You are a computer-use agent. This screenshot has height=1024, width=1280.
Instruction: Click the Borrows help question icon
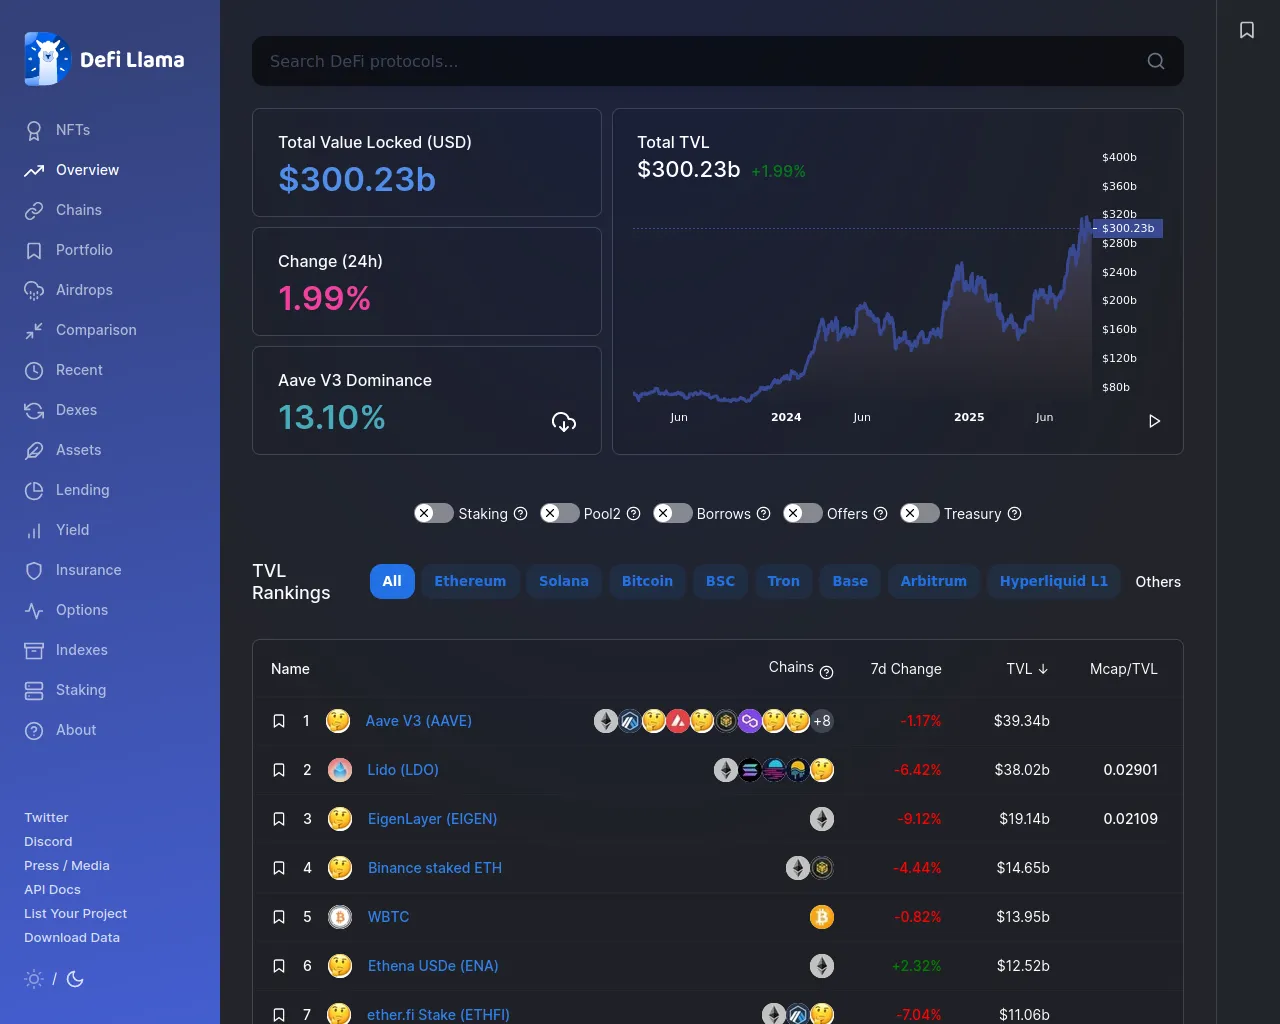[763, 514]
